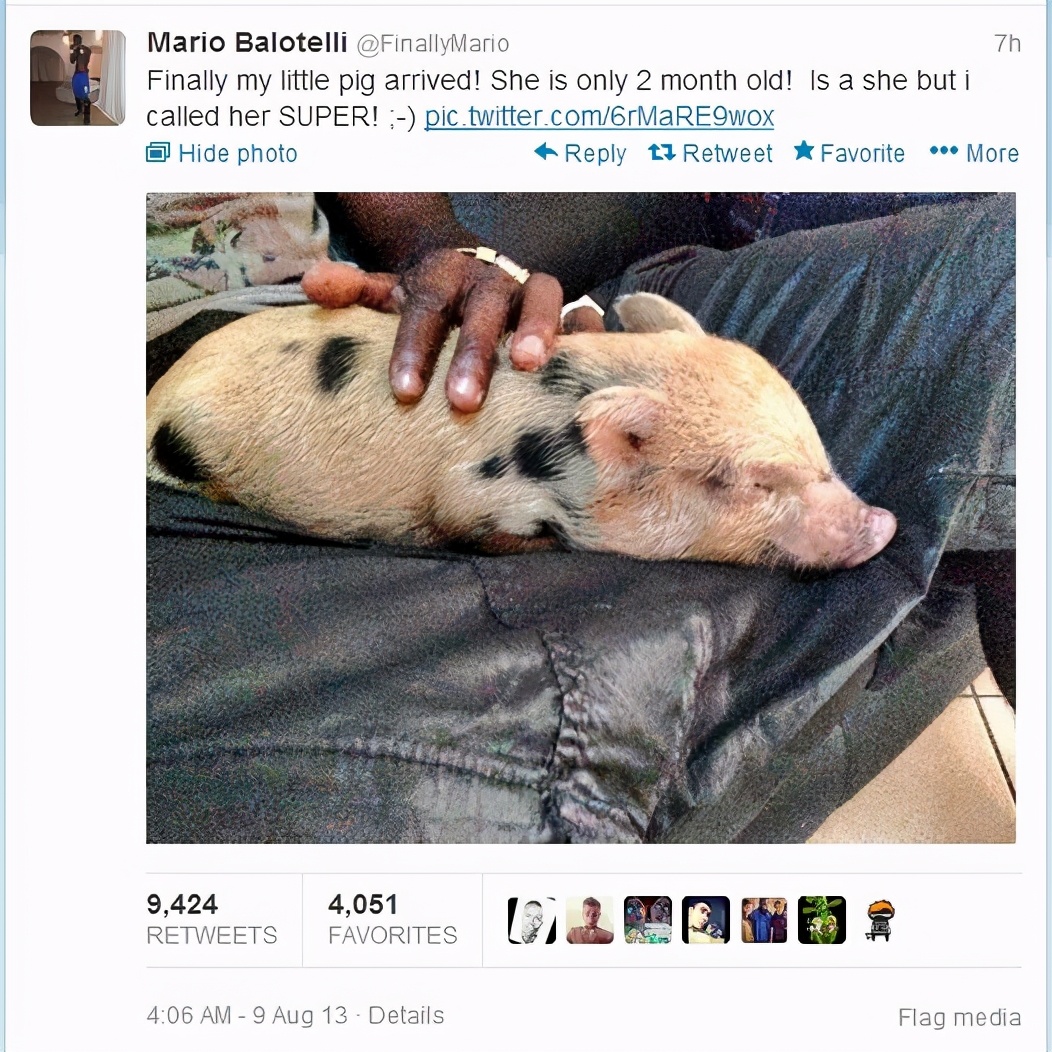Open the green plant retweeter avatar
The width and height of the screenshot is (1052, 1052).
[822, 920]
